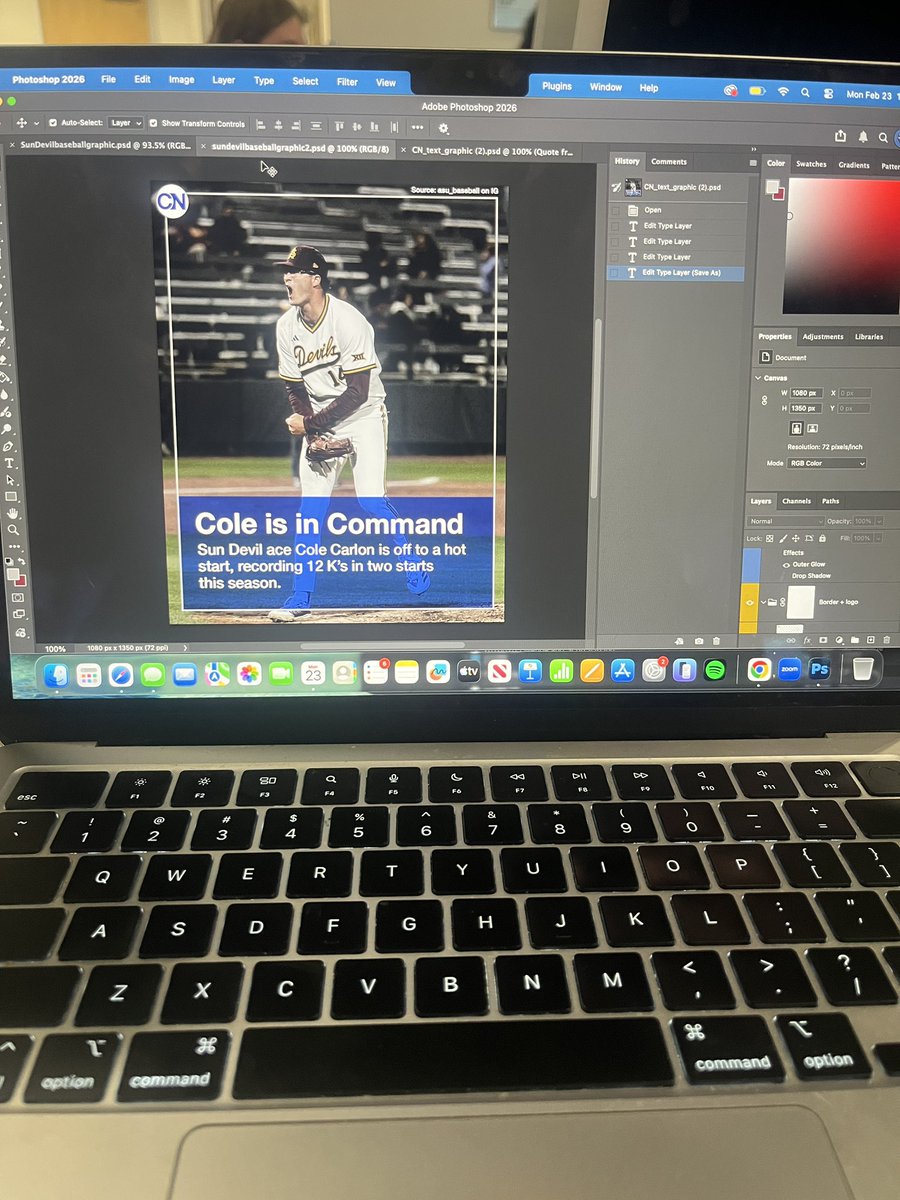
Task: Click the foreground color swatch in toolbar
Action: coord(12,574)
